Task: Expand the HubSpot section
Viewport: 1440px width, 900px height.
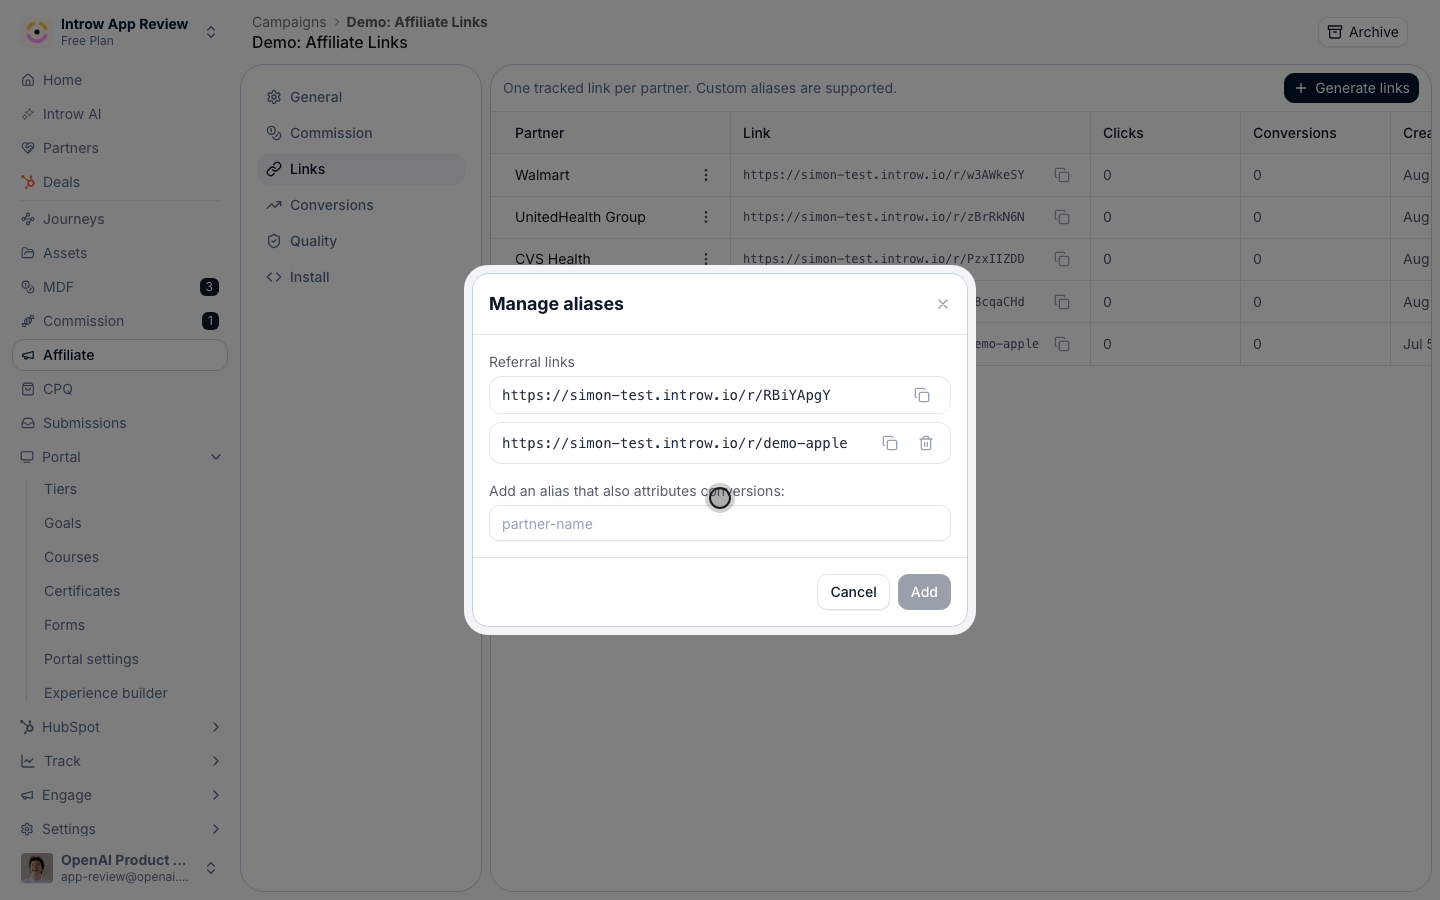Action: tap(216, 727)
